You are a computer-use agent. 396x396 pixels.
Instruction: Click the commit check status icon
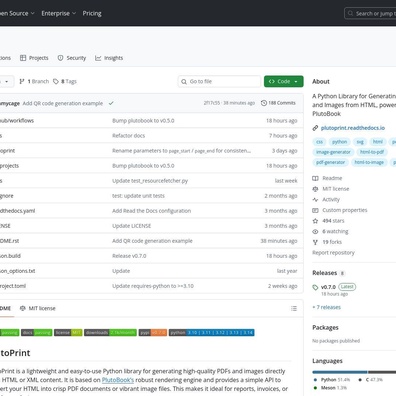point(111,103)
